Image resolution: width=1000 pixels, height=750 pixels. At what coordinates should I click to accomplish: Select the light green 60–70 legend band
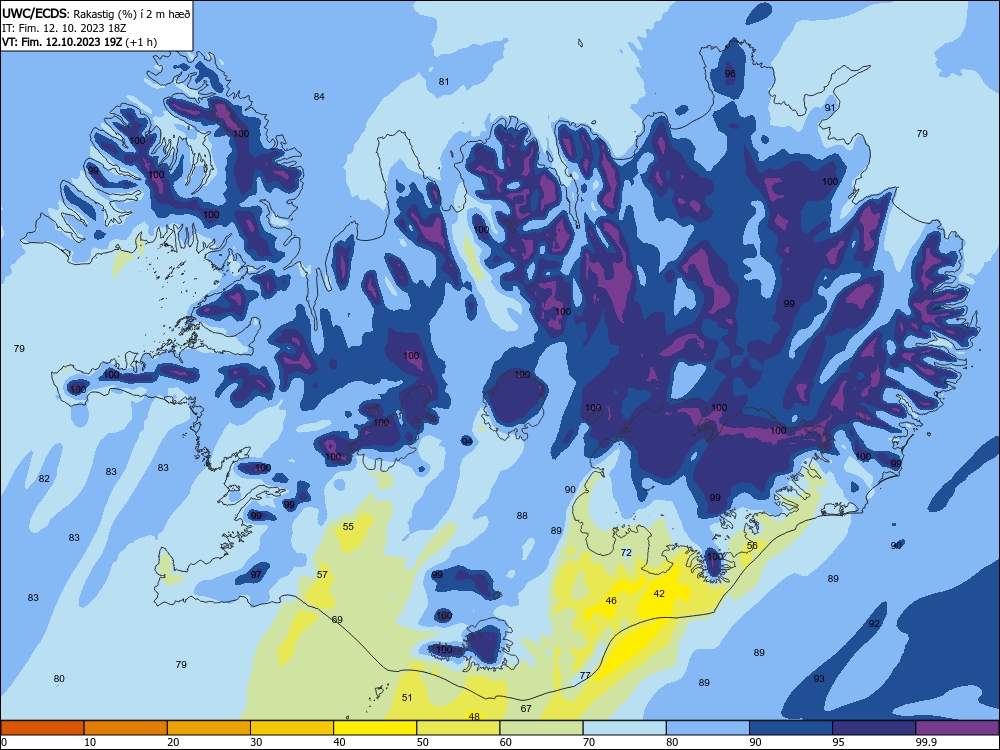(x=541, y=728)
